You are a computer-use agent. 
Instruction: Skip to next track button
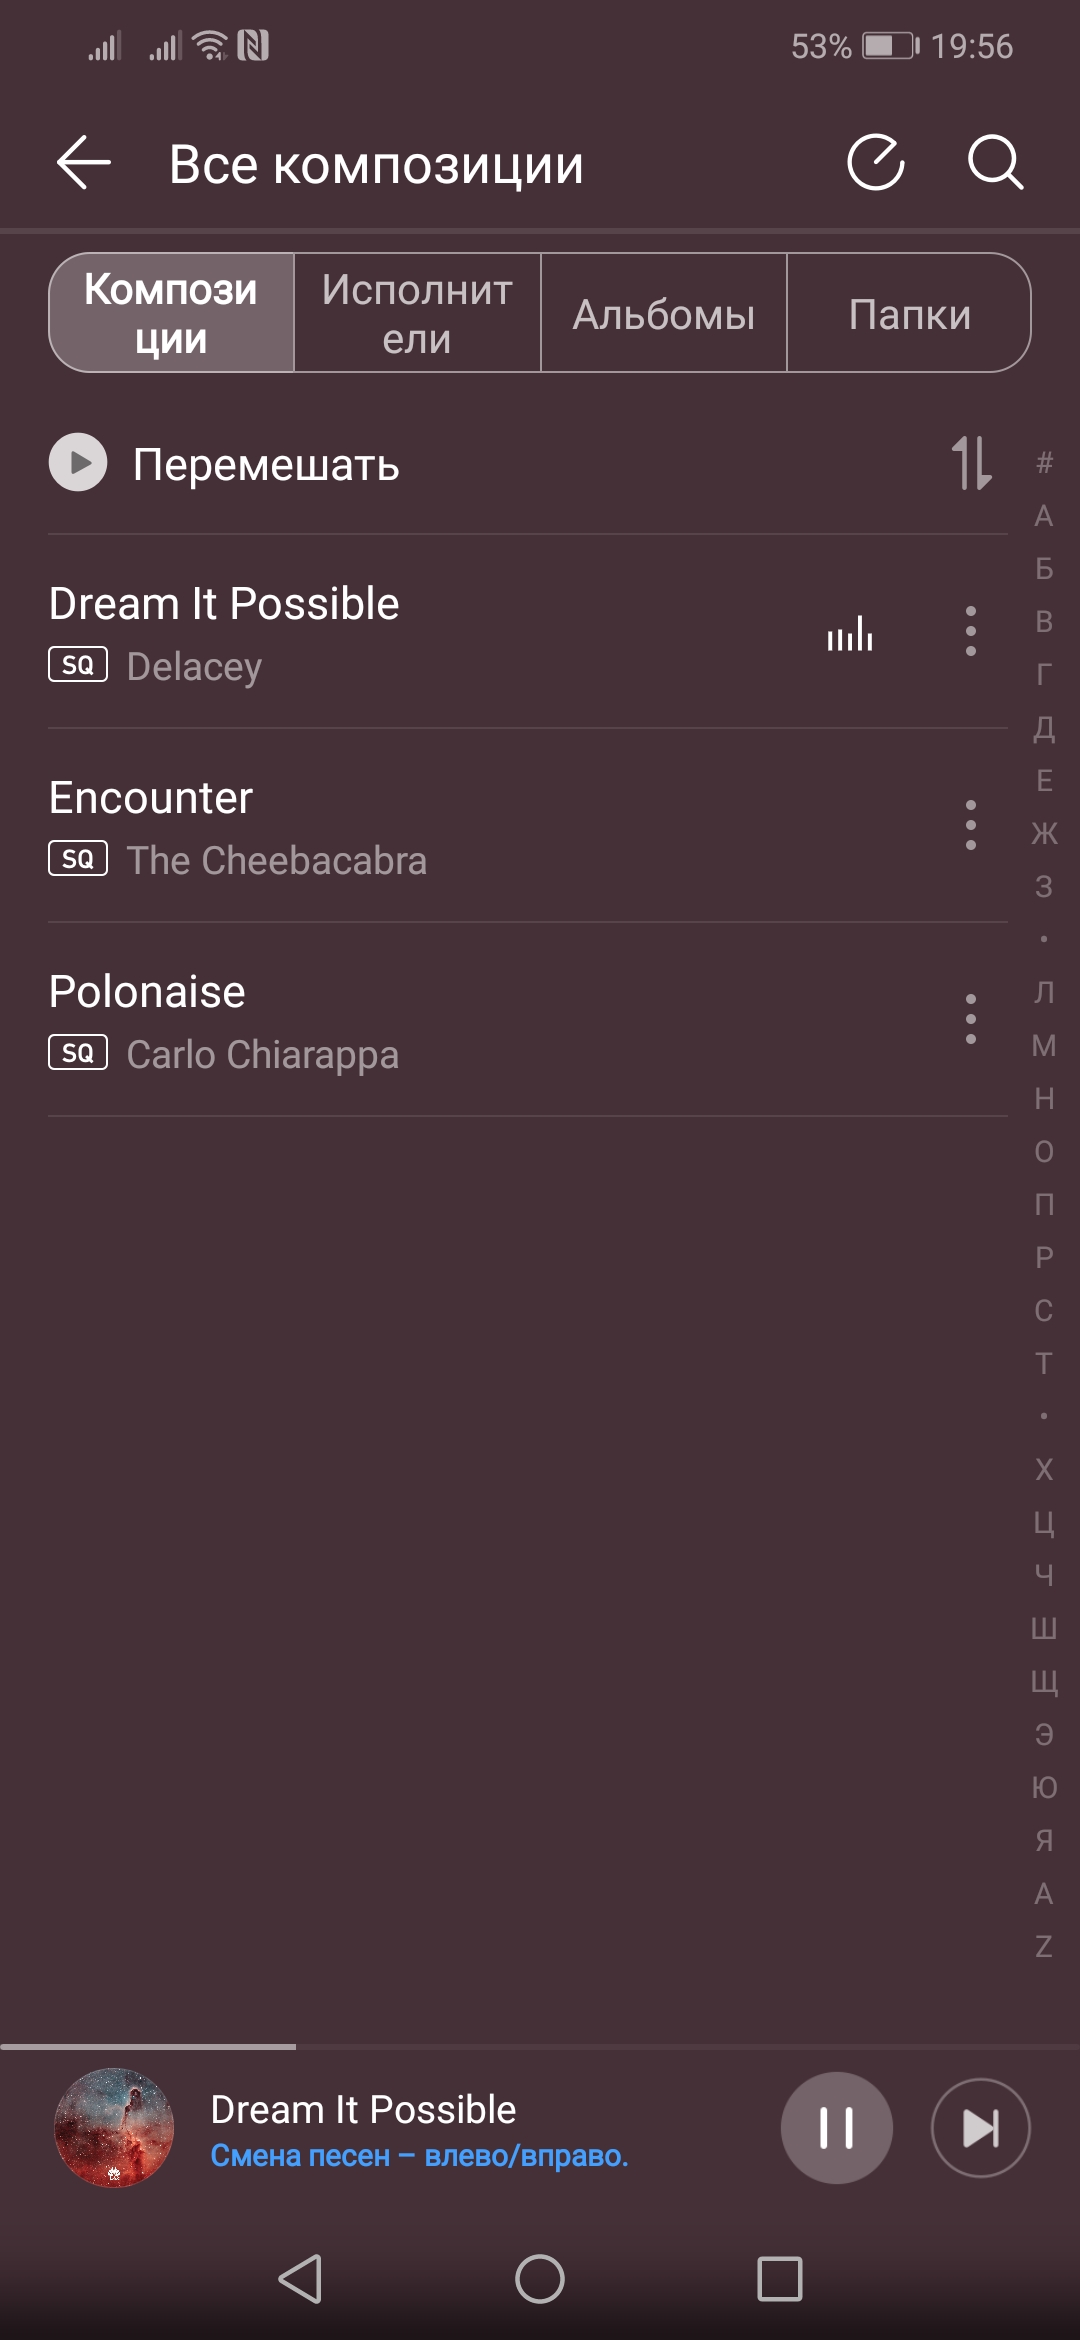coord(980,2127)
